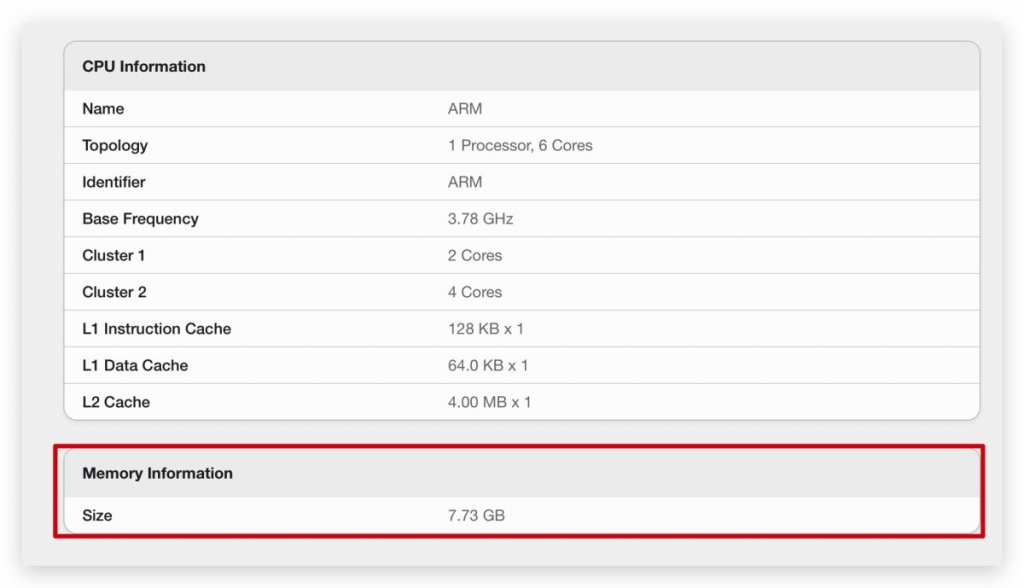1024x588 pixels.
Task: Select the 'ARM' value in the Identifier row
Action: (465, 182)
